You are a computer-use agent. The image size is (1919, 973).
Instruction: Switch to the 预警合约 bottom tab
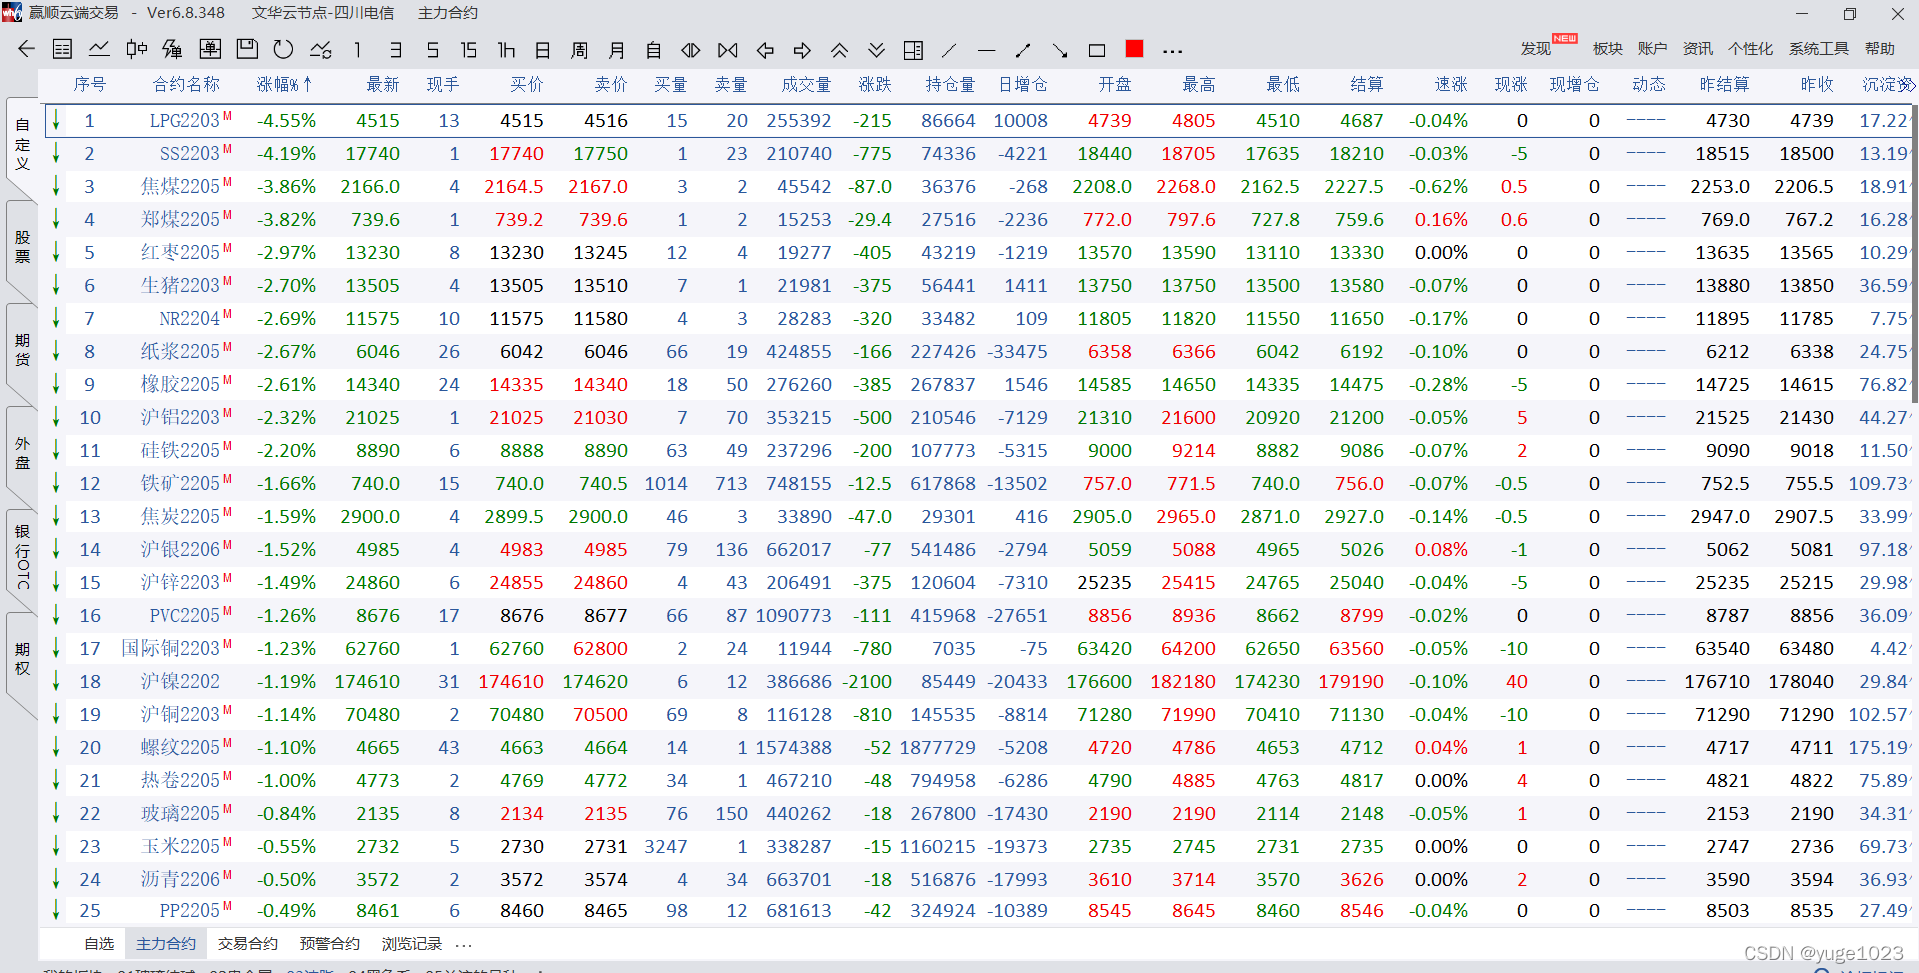click(330, 943)
